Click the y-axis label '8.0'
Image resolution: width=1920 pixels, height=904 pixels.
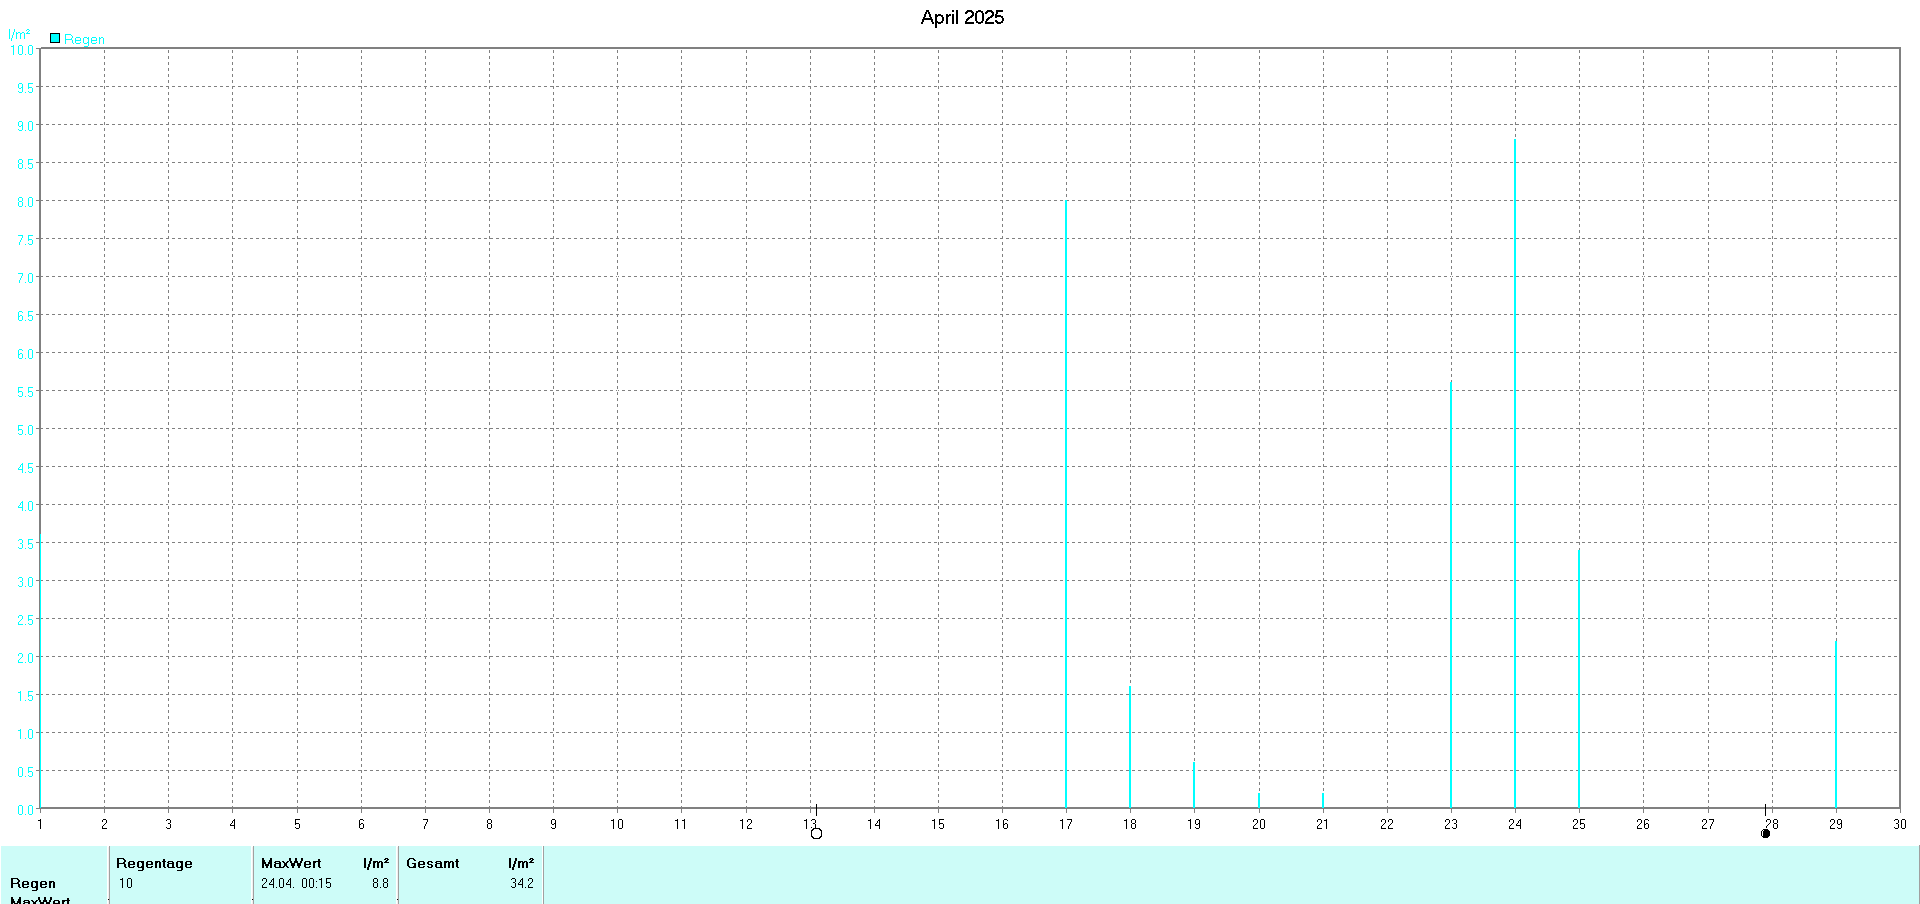tap(25, 202)
